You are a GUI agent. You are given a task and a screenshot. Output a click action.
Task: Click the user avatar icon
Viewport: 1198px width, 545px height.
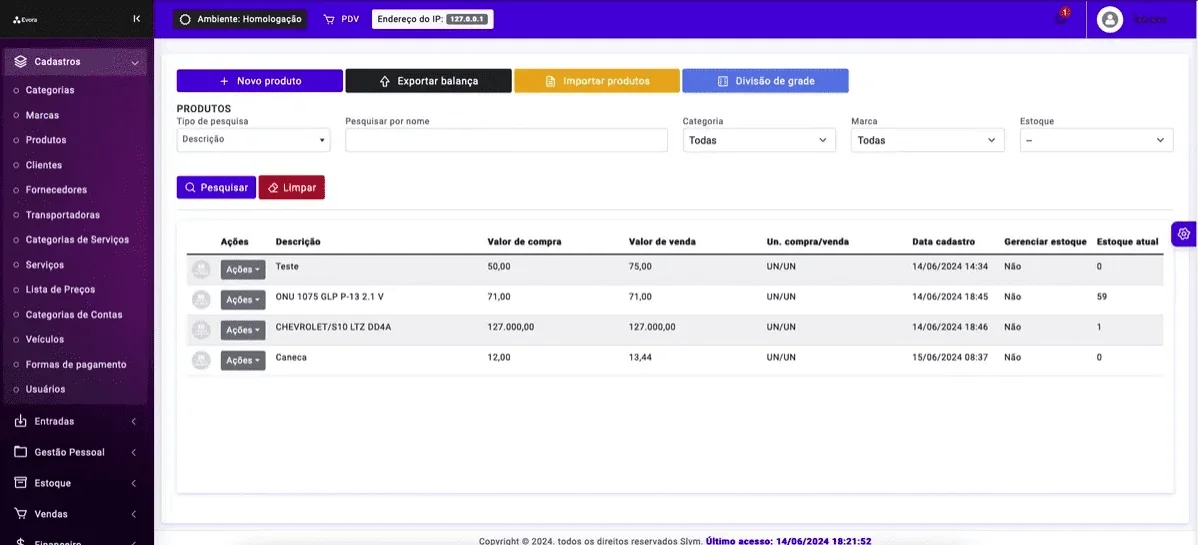1109,19
